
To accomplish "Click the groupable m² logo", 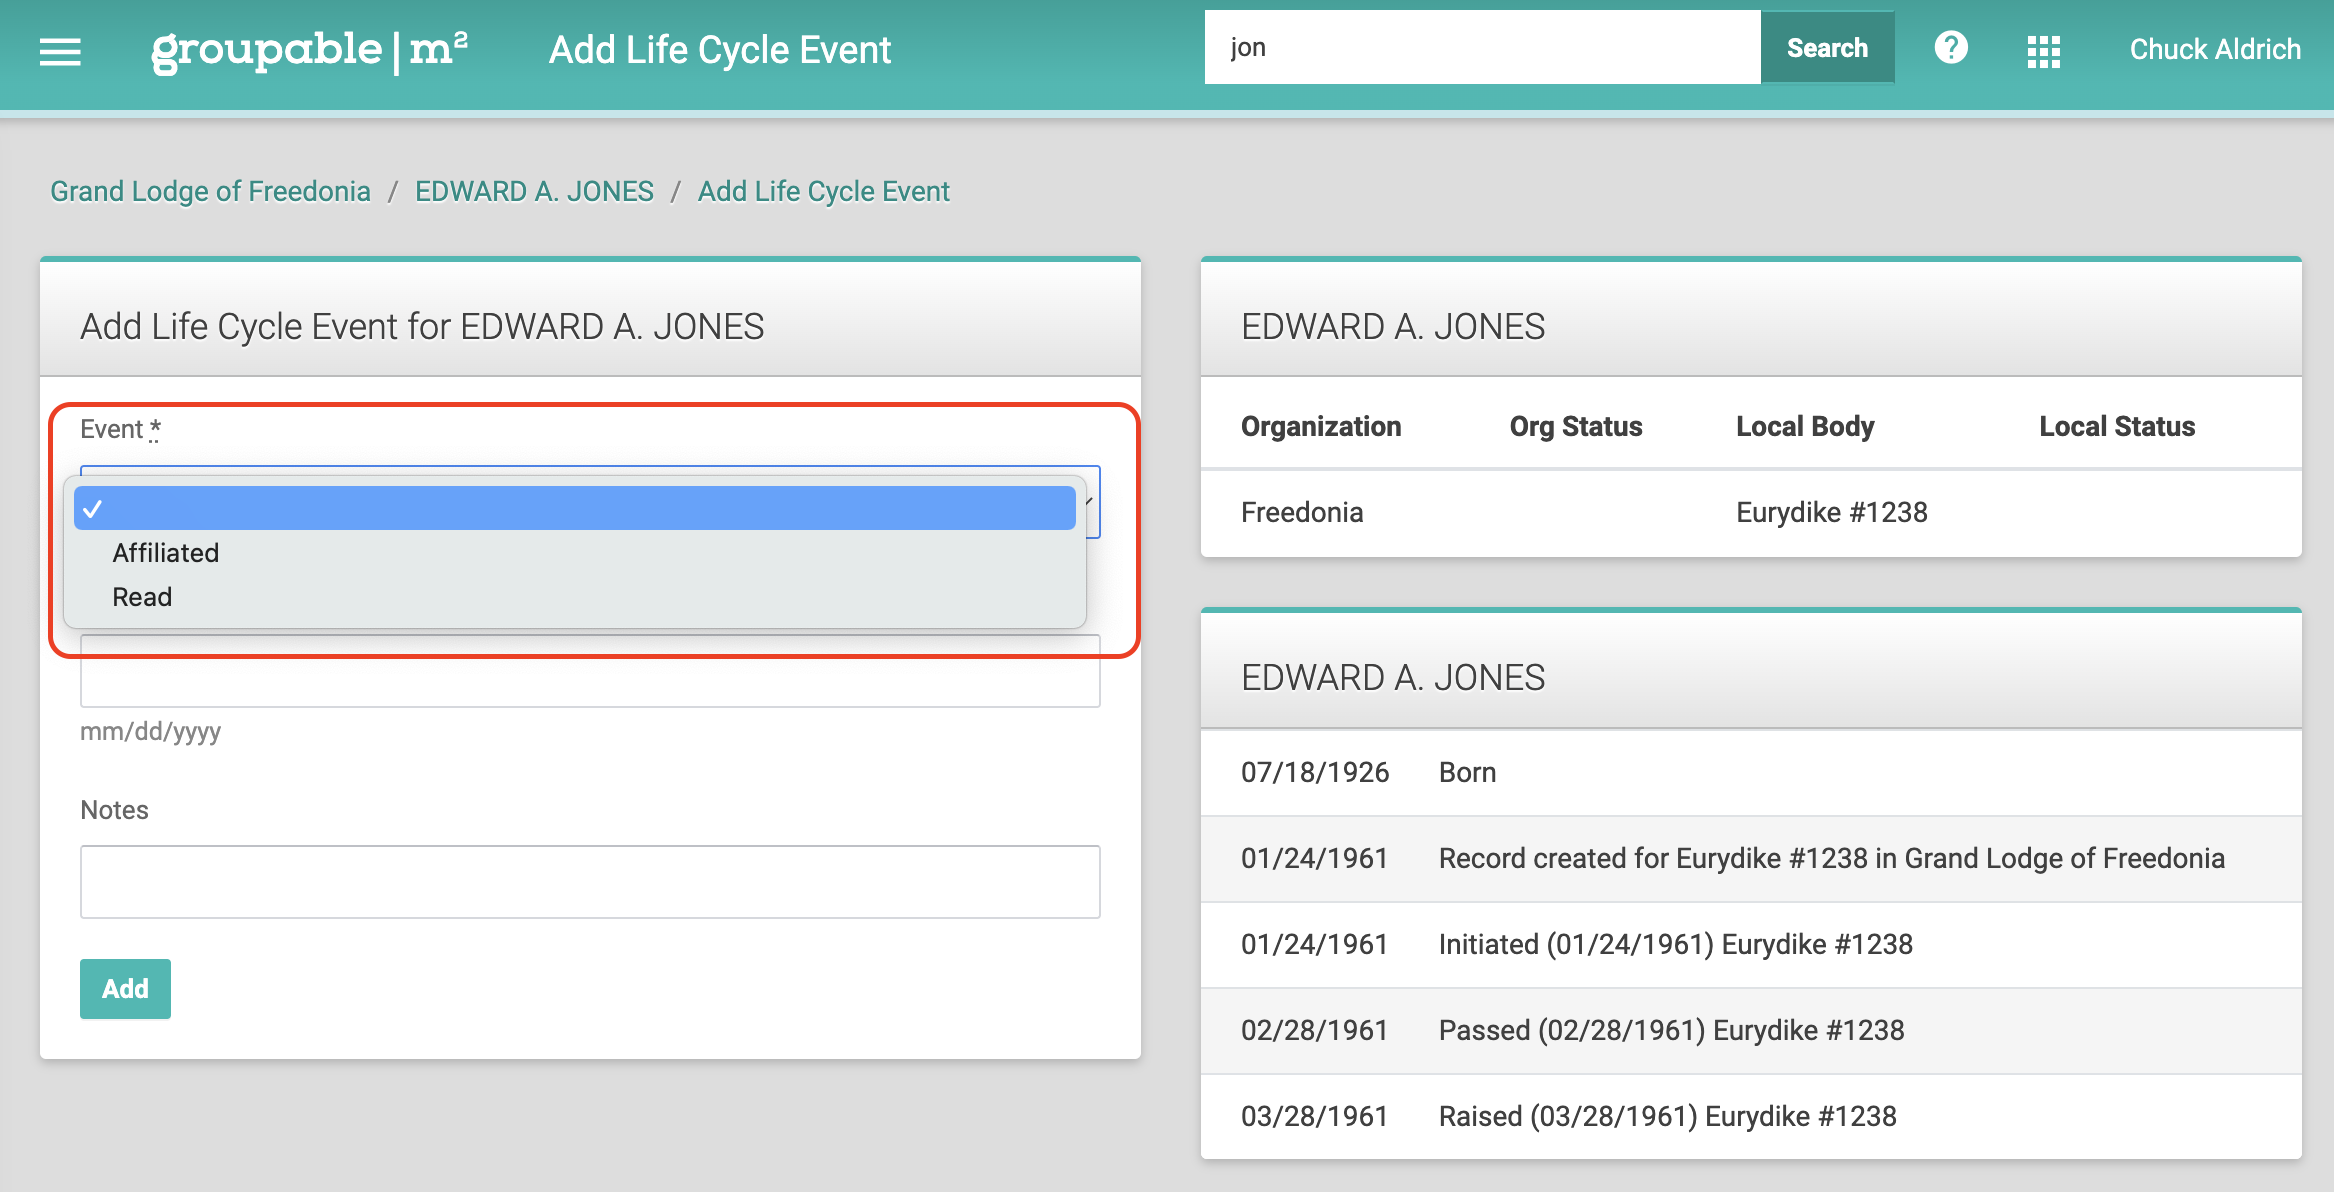I will (309, 50).
